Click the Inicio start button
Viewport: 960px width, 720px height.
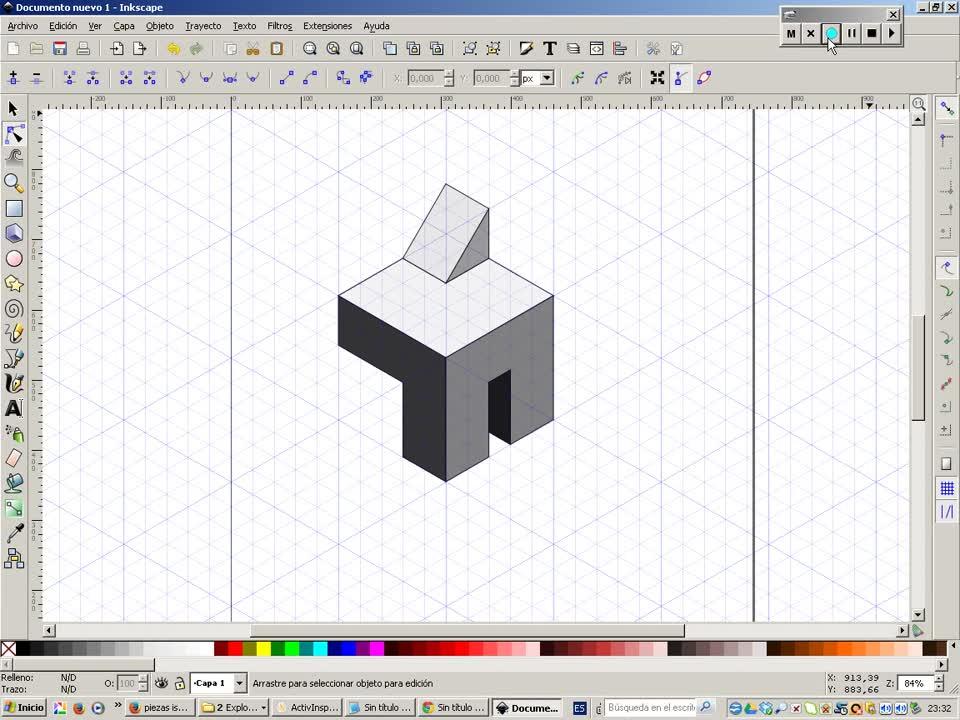coord(24,707)
